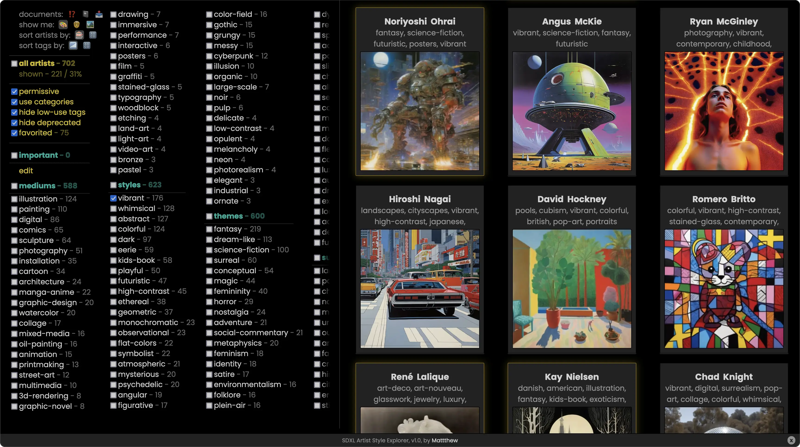
Task: Enable the photorealism tag
Action: click(x=209, y=170)
